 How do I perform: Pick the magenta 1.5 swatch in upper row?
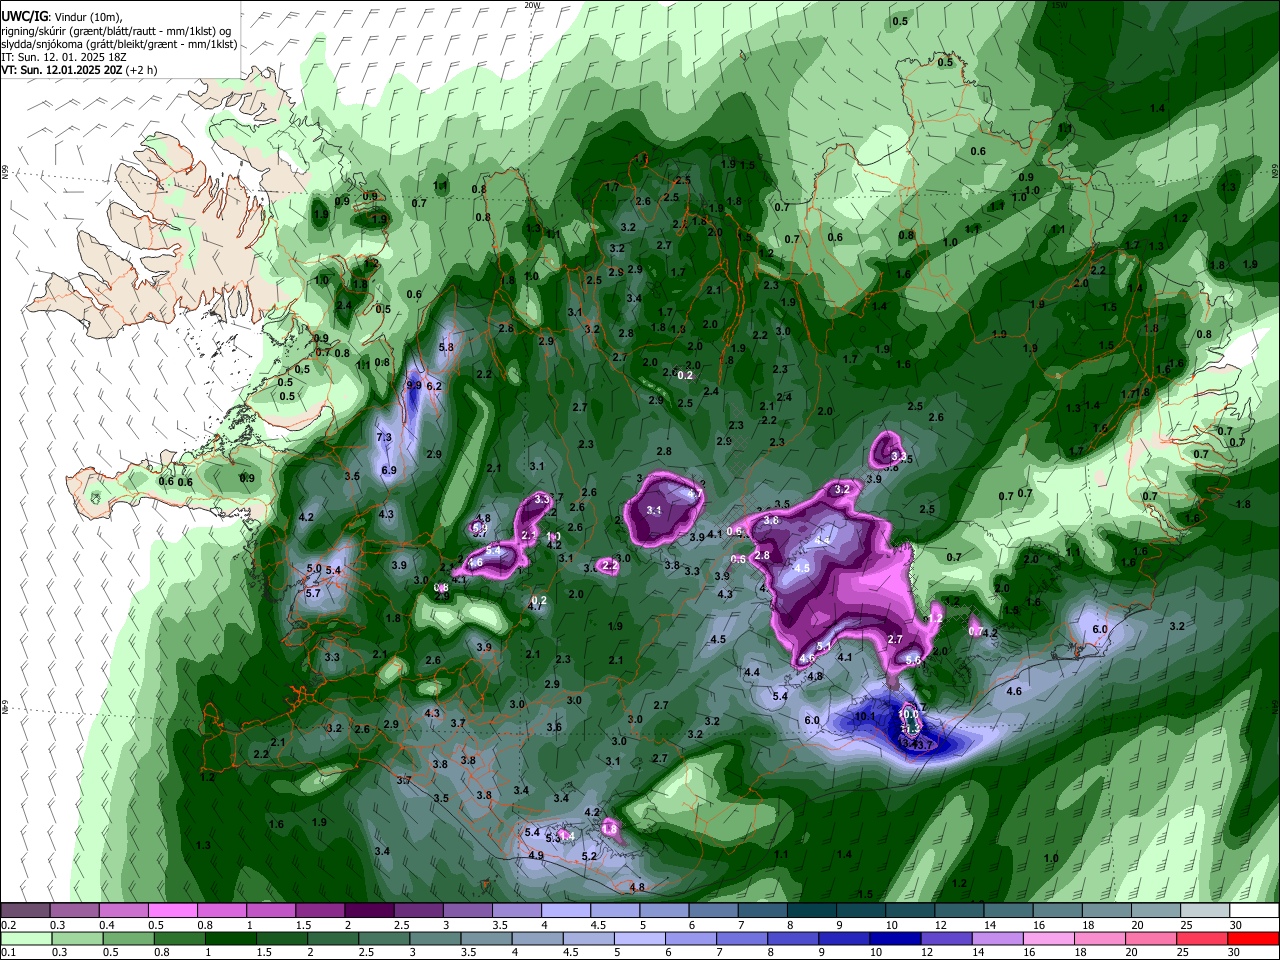(x=320, y=911)
